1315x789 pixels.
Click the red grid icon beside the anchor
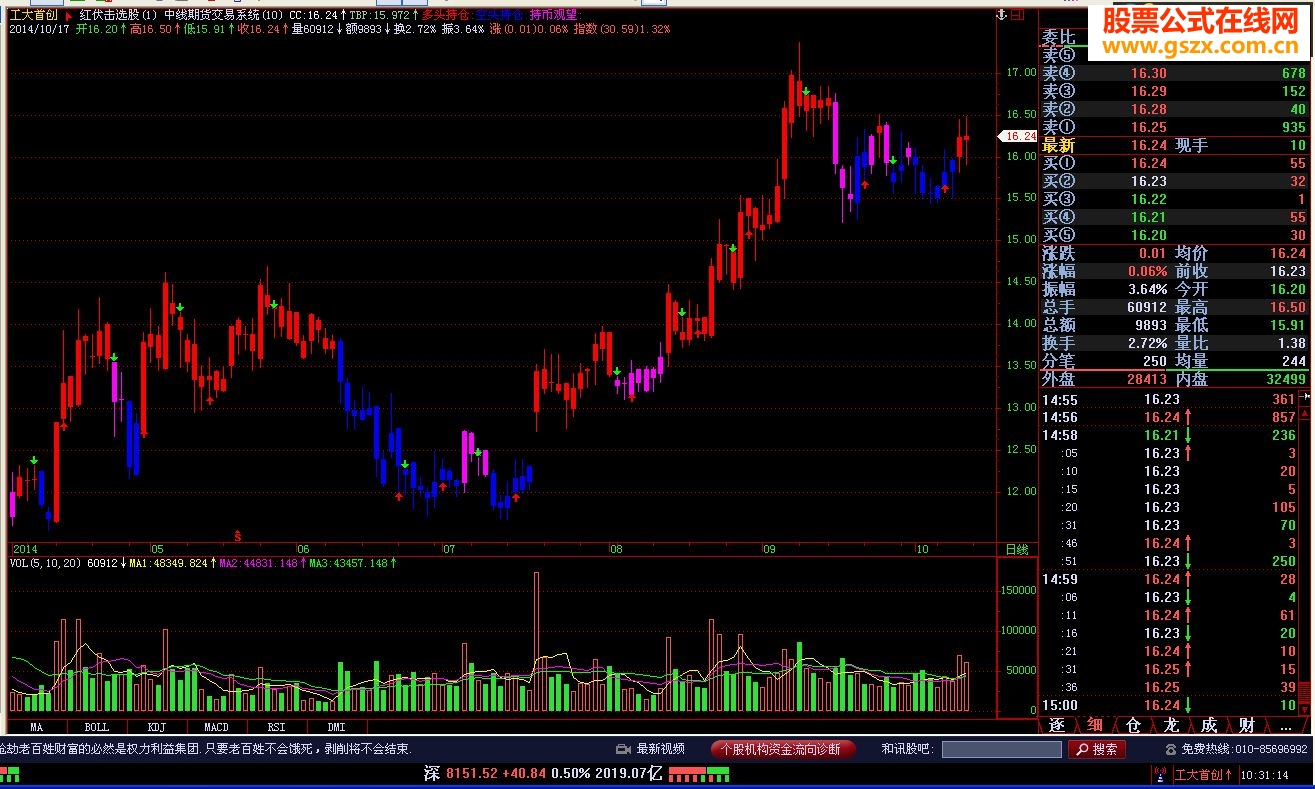(1017, 15)
